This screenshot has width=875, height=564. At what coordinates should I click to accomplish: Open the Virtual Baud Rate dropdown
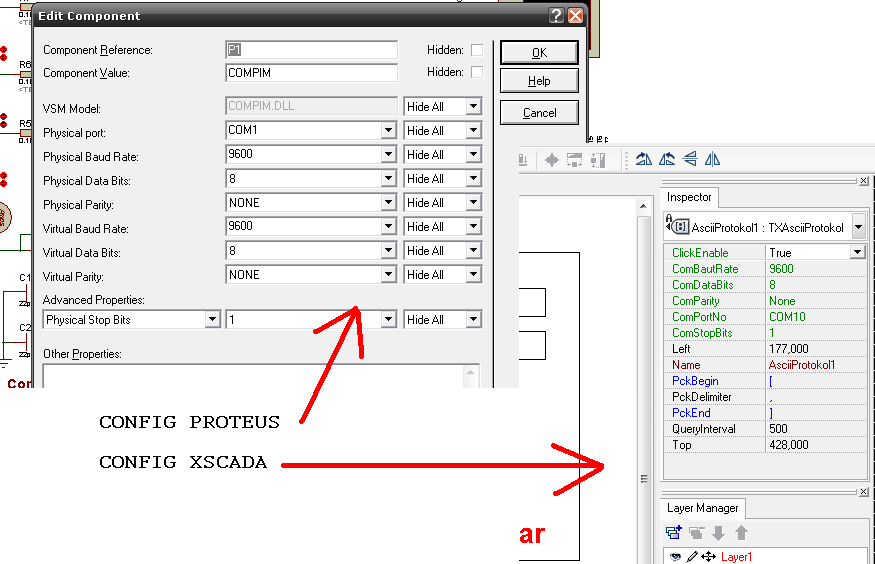point(389,226)
